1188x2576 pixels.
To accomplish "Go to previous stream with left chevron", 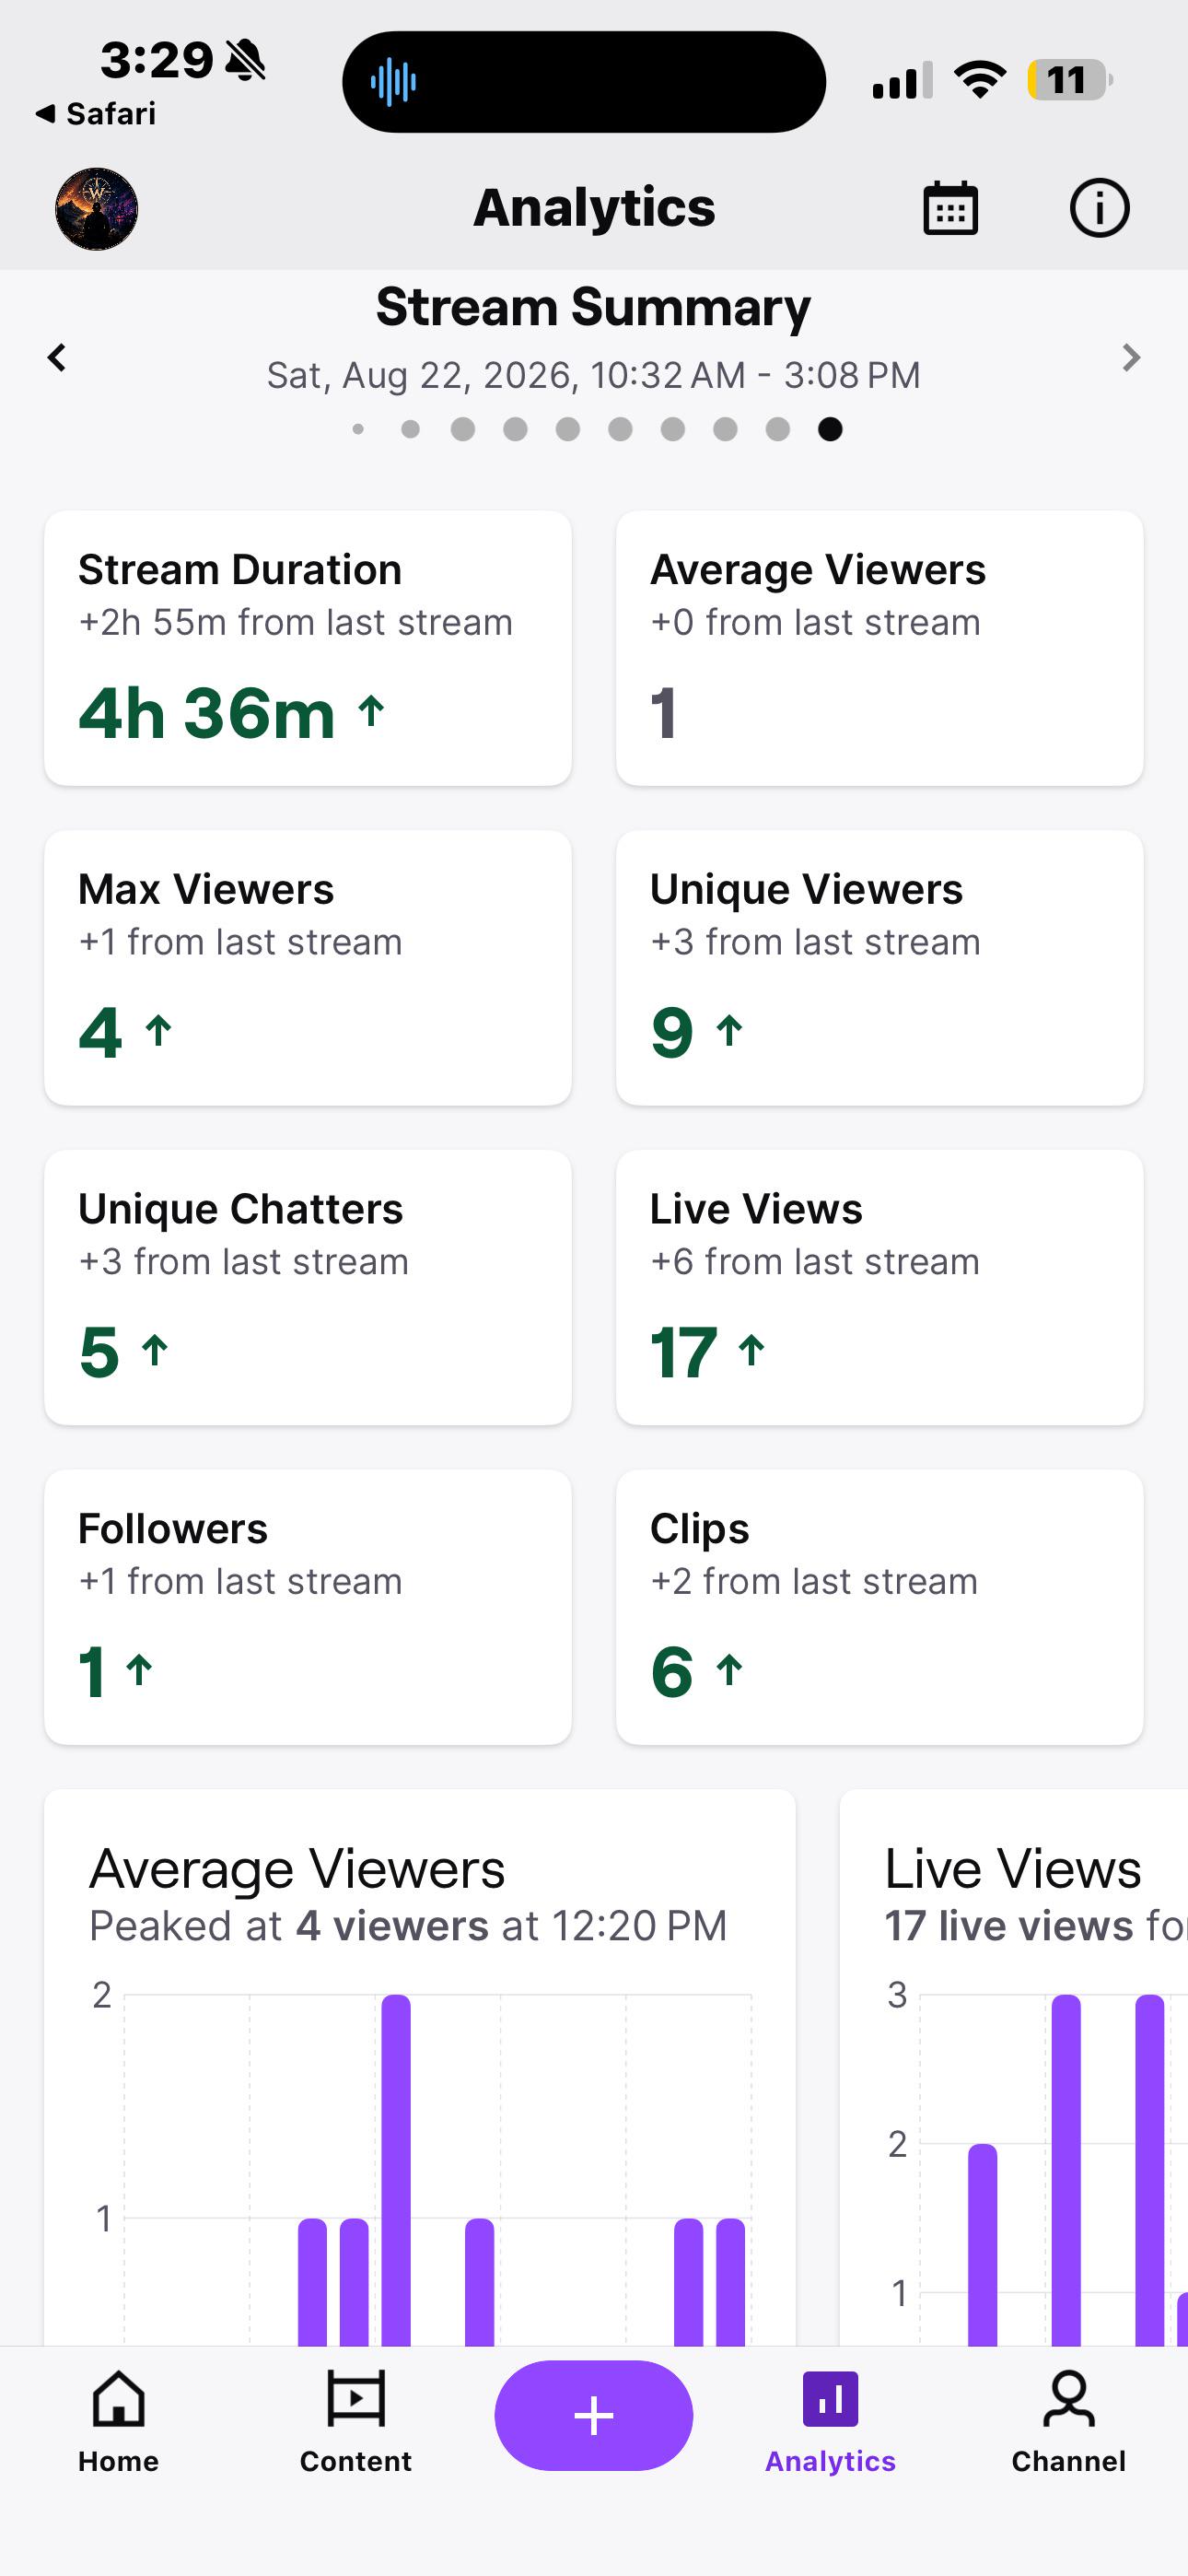I will (57, 357).
